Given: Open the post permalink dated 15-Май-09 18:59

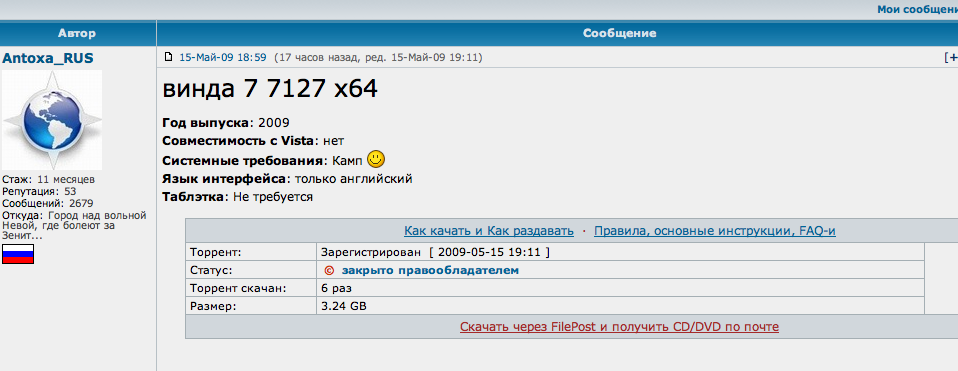Looking at the screenshot, I should tap(222, 57).
